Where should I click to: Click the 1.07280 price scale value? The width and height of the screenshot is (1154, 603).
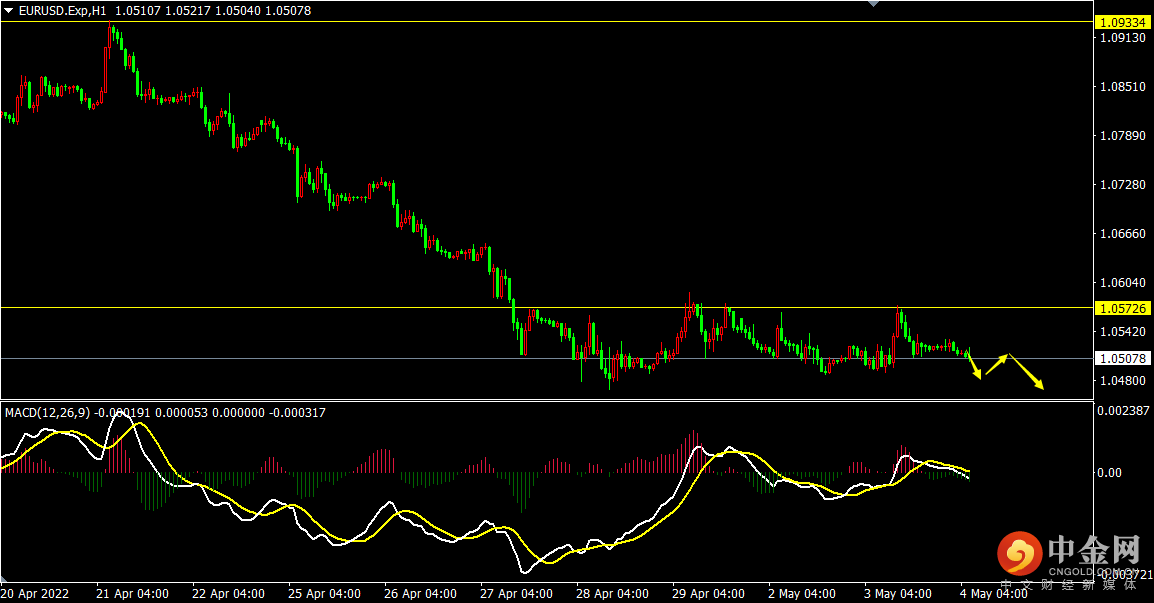pos(1122,185)
